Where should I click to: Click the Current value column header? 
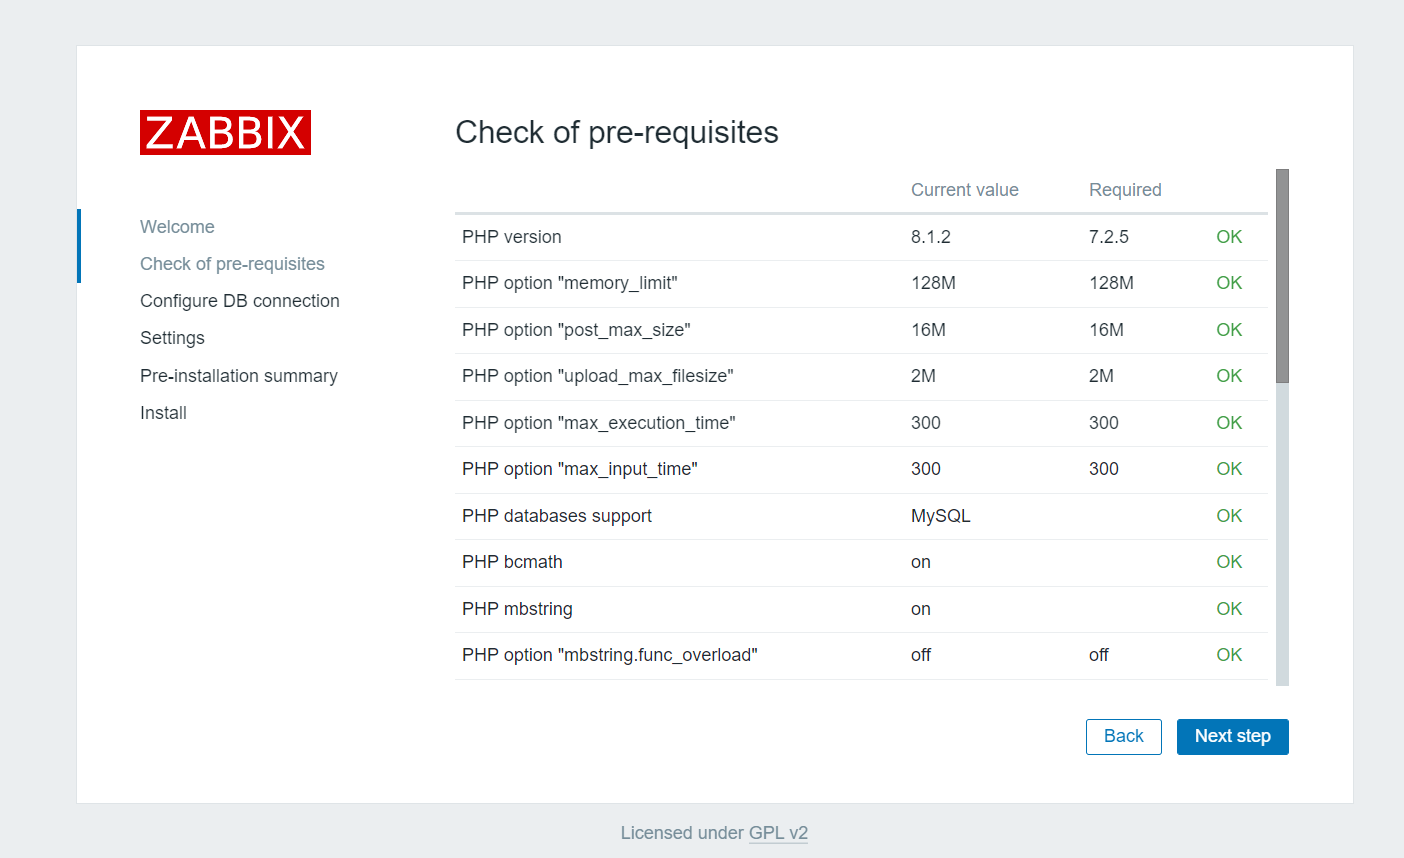(964, 190)
